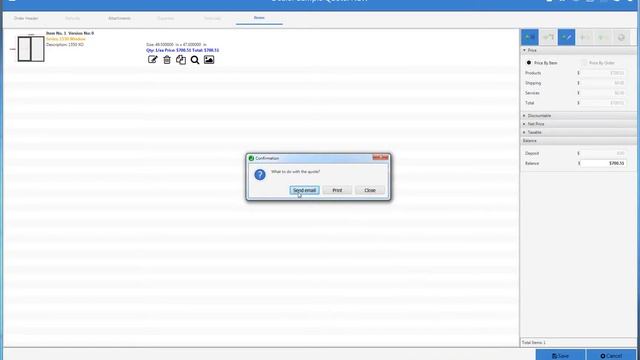
Task: Click the item Description text
Action: point(65,44)
